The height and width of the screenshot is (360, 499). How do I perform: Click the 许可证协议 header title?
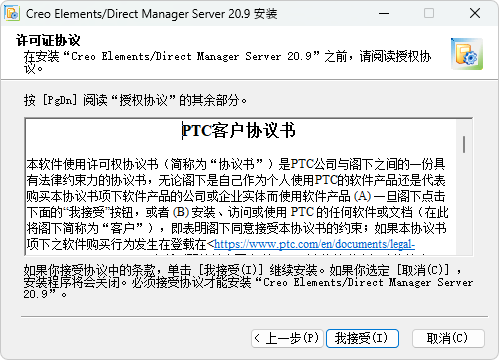48,40
